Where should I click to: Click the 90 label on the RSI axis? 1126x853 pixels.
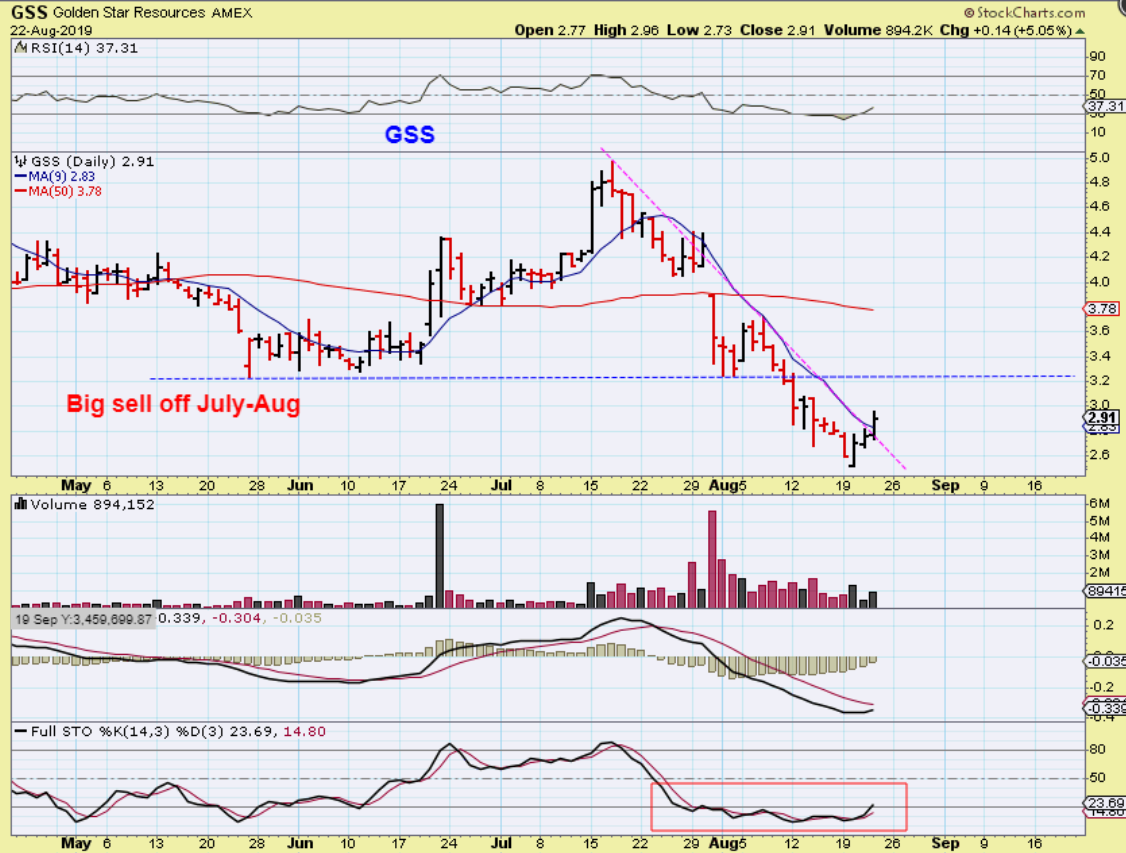click(x=1097, y=57)
